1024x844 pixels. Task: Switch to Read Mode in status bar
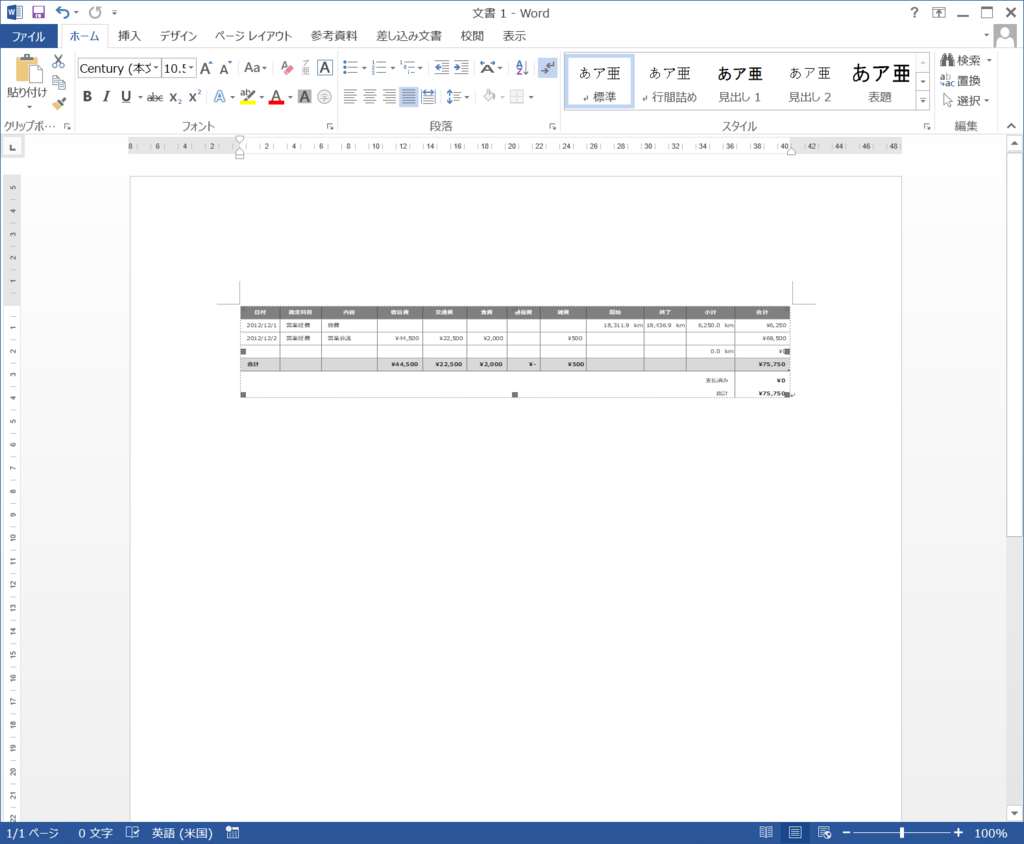pos(765,831)
